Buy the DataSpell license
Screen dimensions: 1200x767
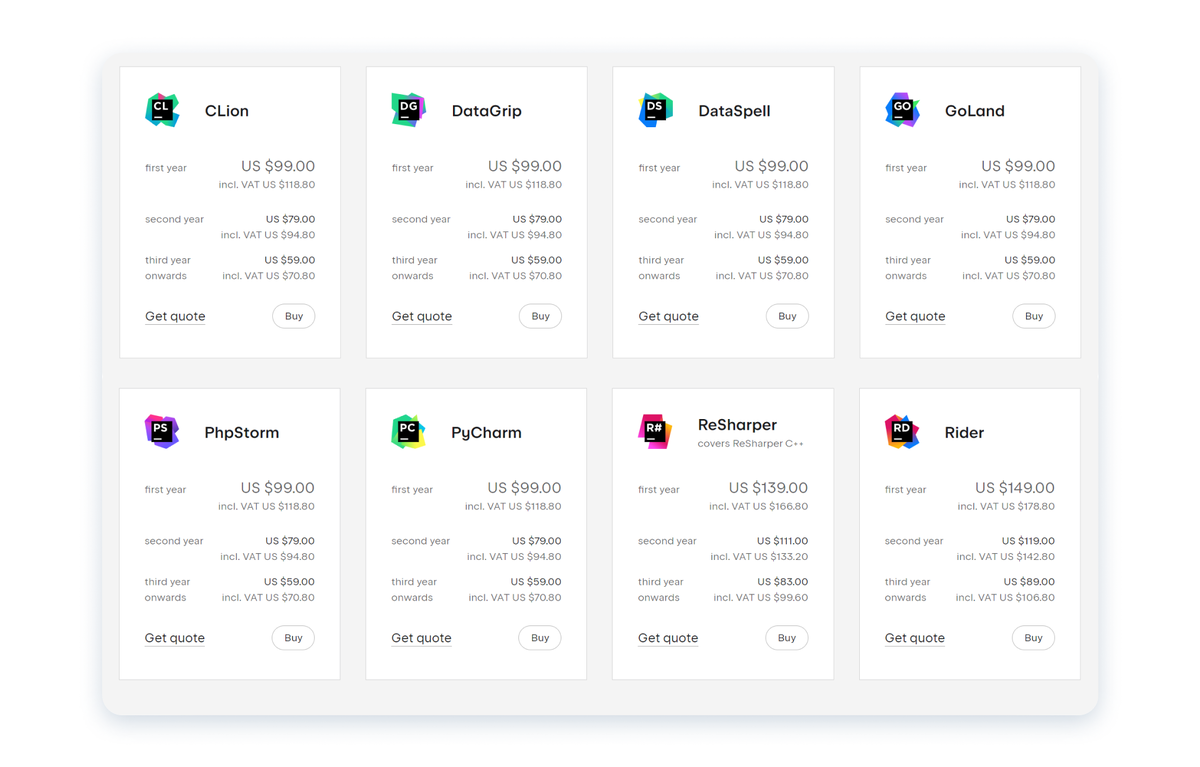point(787,316)
